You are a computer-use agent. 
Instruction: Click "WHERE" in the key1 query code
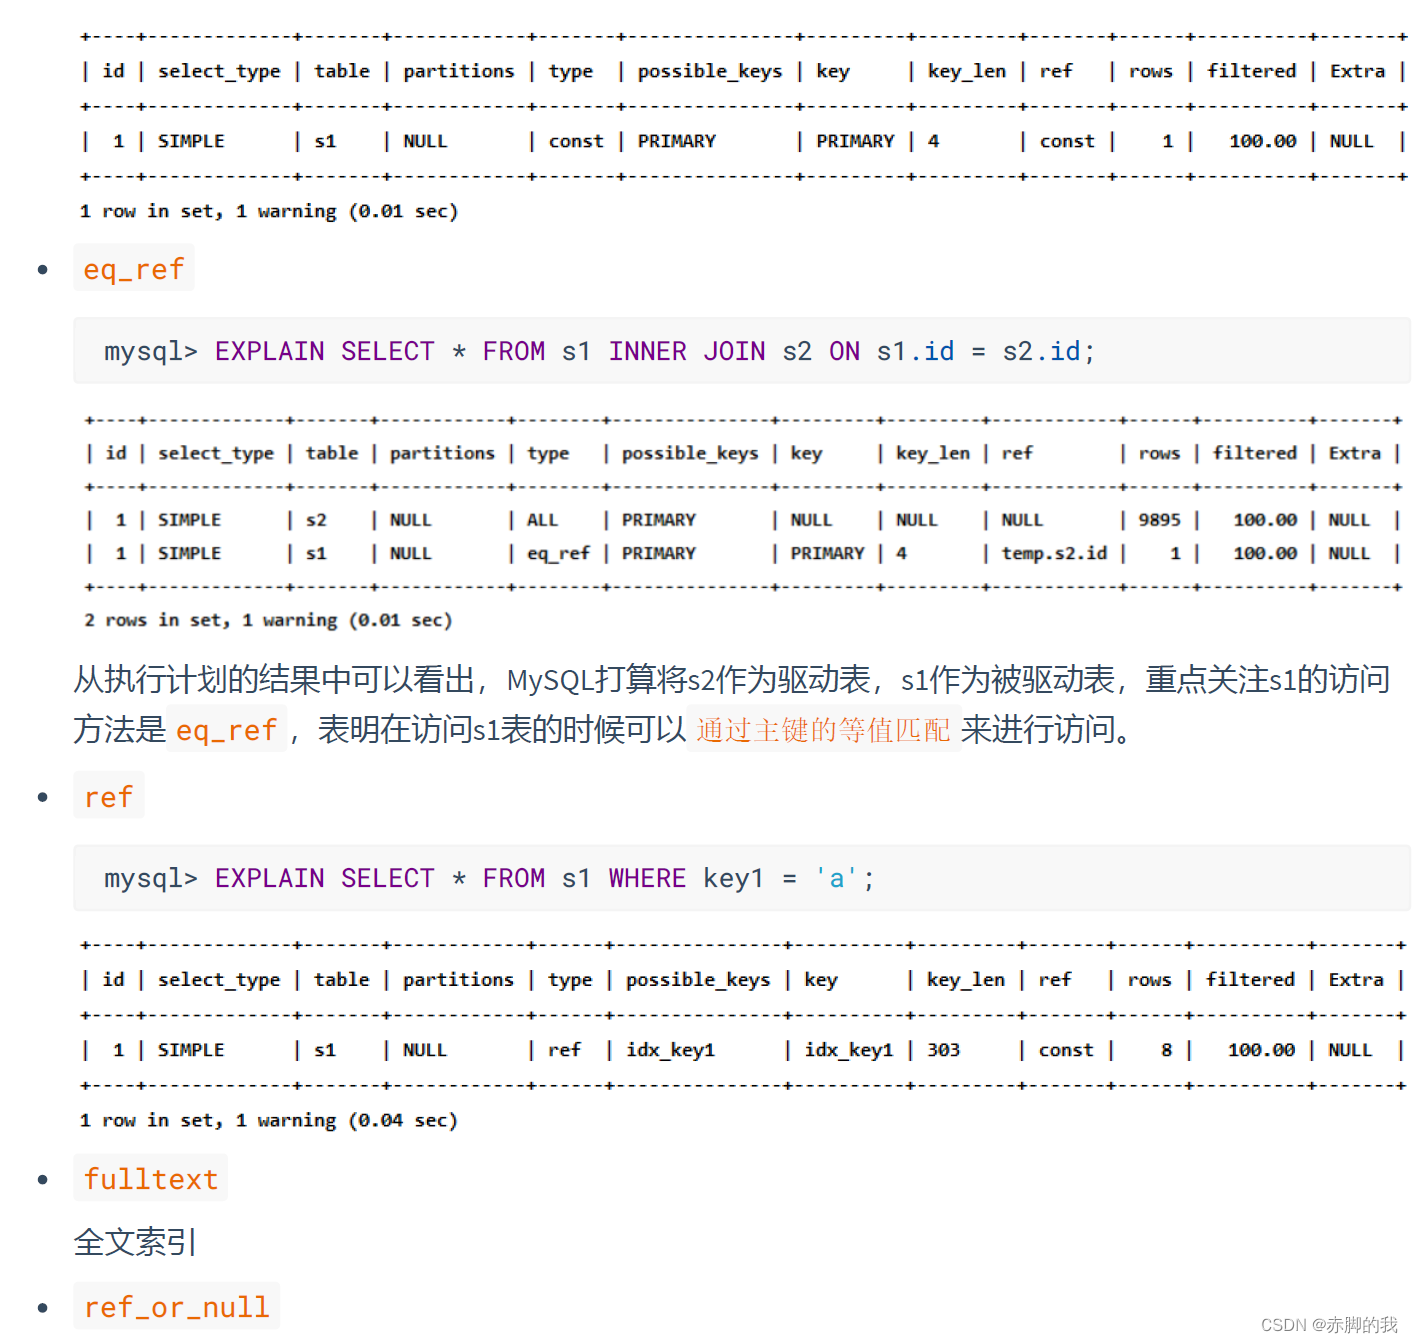647,878
